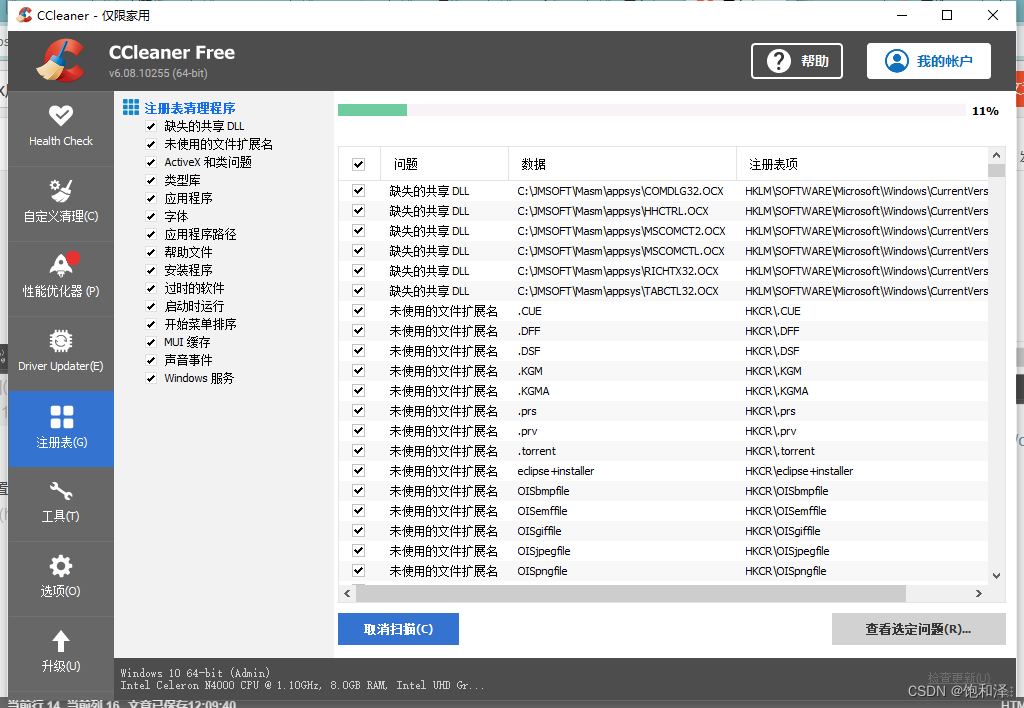The width and height of the screenshot is (1024, 708).
Task: Click the scan progress bar
Action: point(652,110)
